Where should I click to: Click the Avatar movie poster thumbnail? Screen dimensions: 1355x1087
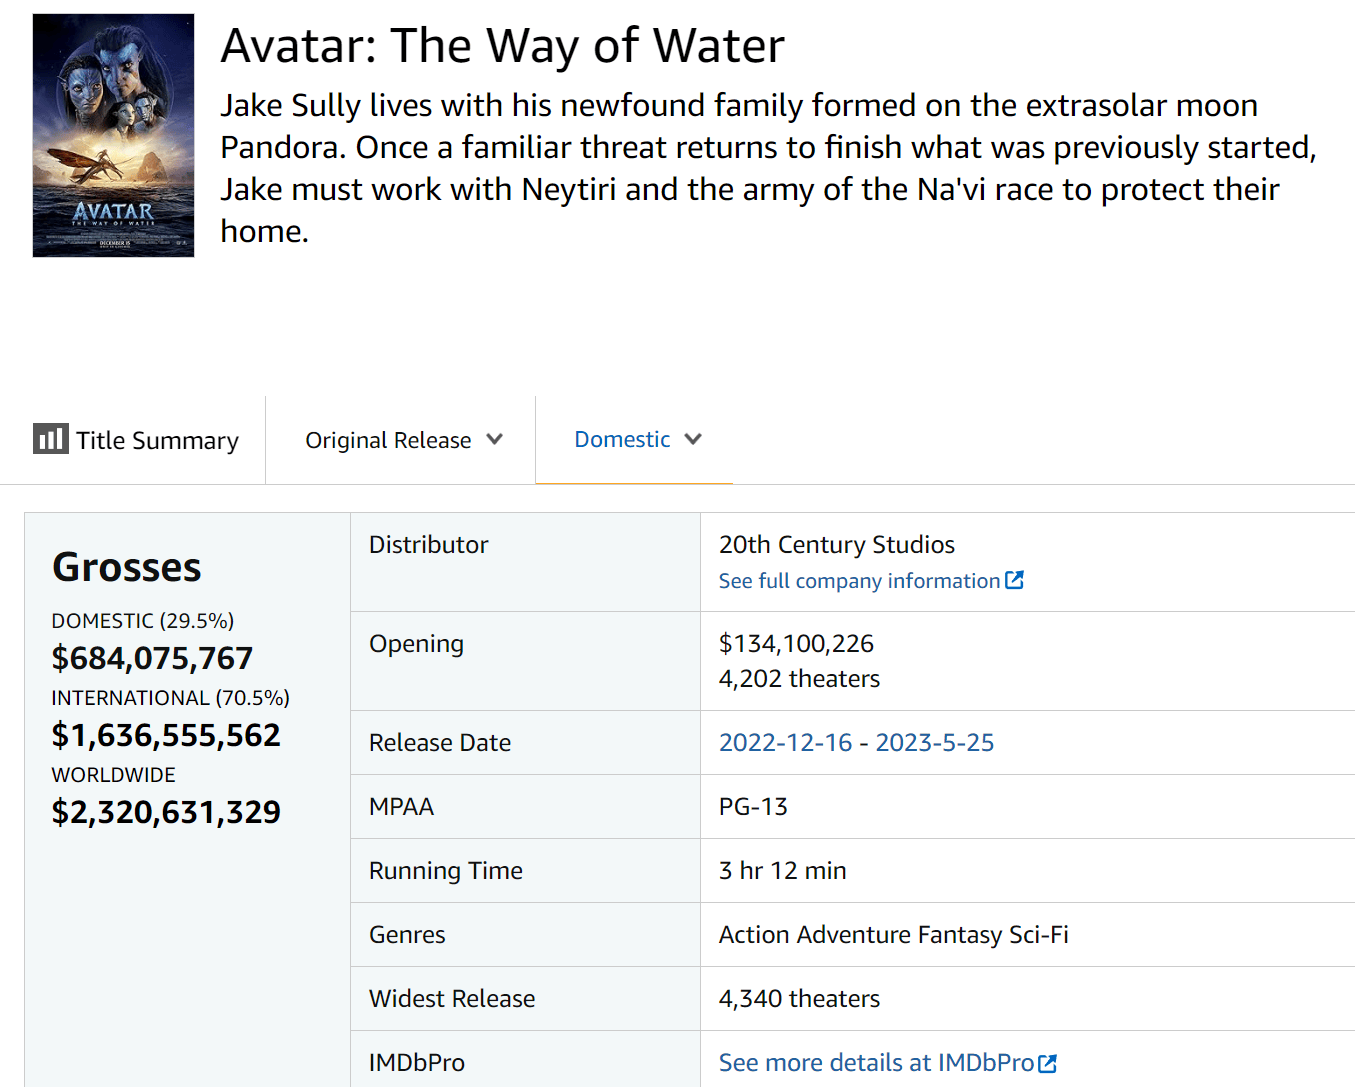point(113,135)
